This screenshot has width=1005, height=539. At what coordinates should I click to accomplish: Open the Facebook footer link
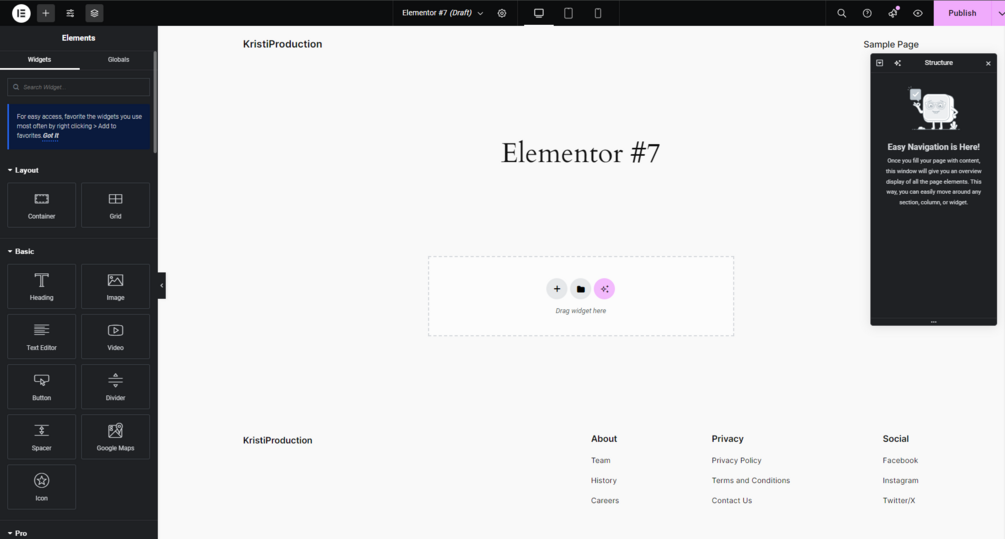pos(900,460)
